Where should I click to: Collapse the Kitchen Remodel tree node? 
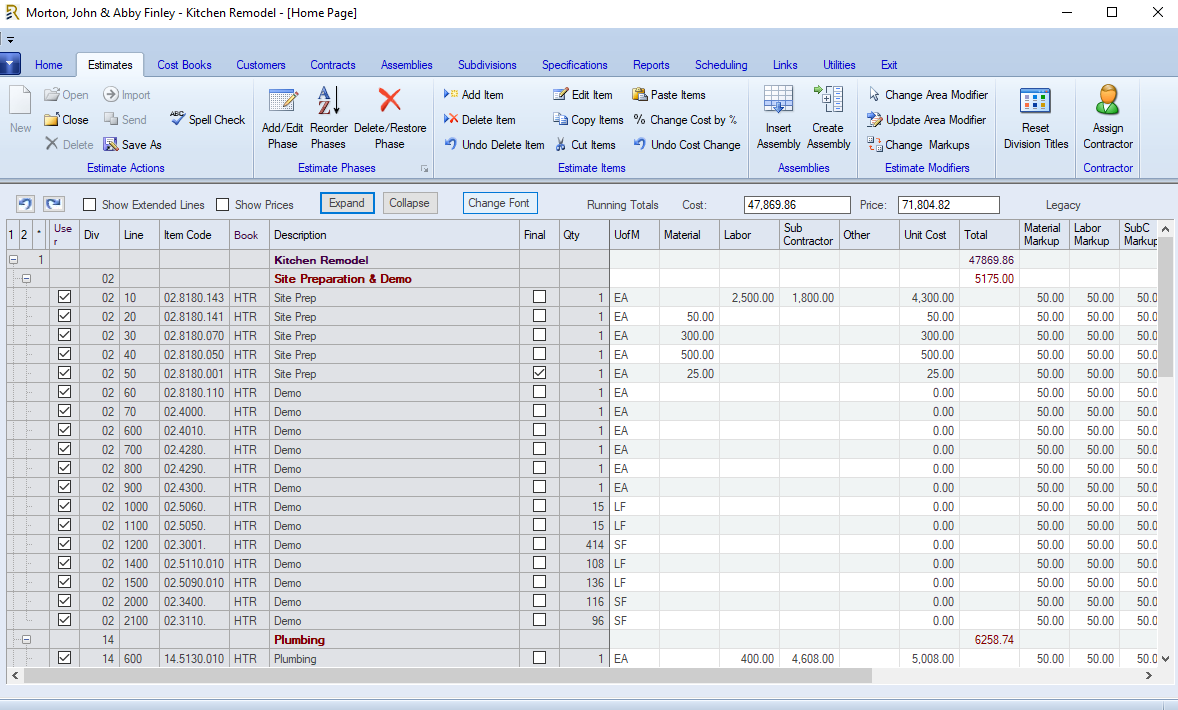(14, 260)
